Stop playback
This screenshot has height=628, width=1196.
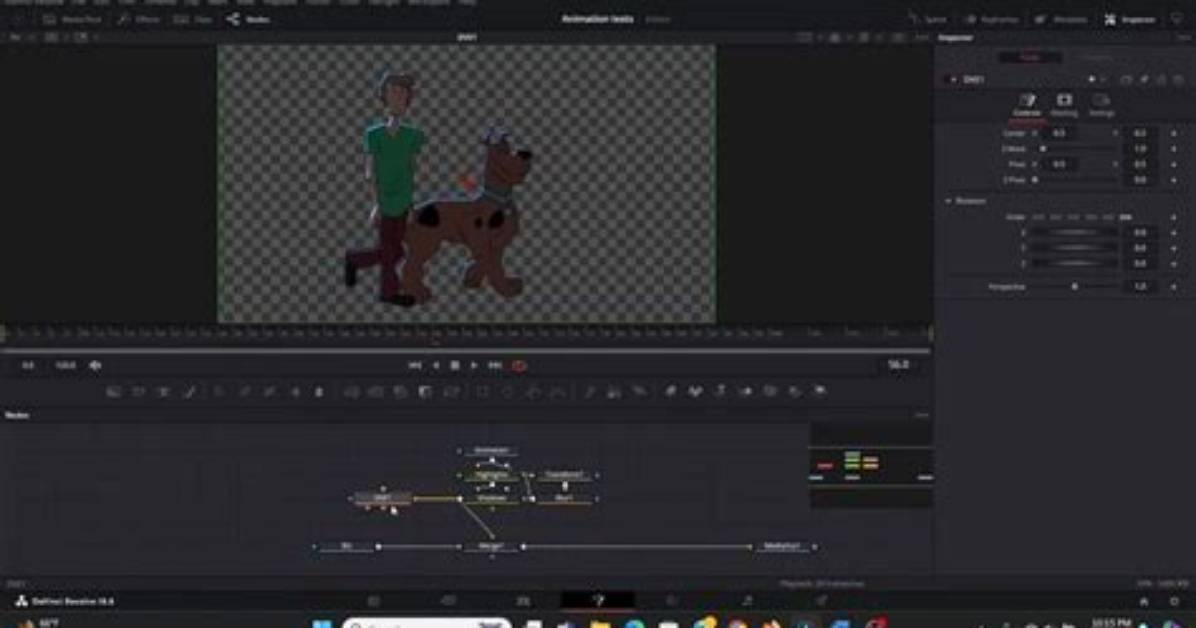455,366
